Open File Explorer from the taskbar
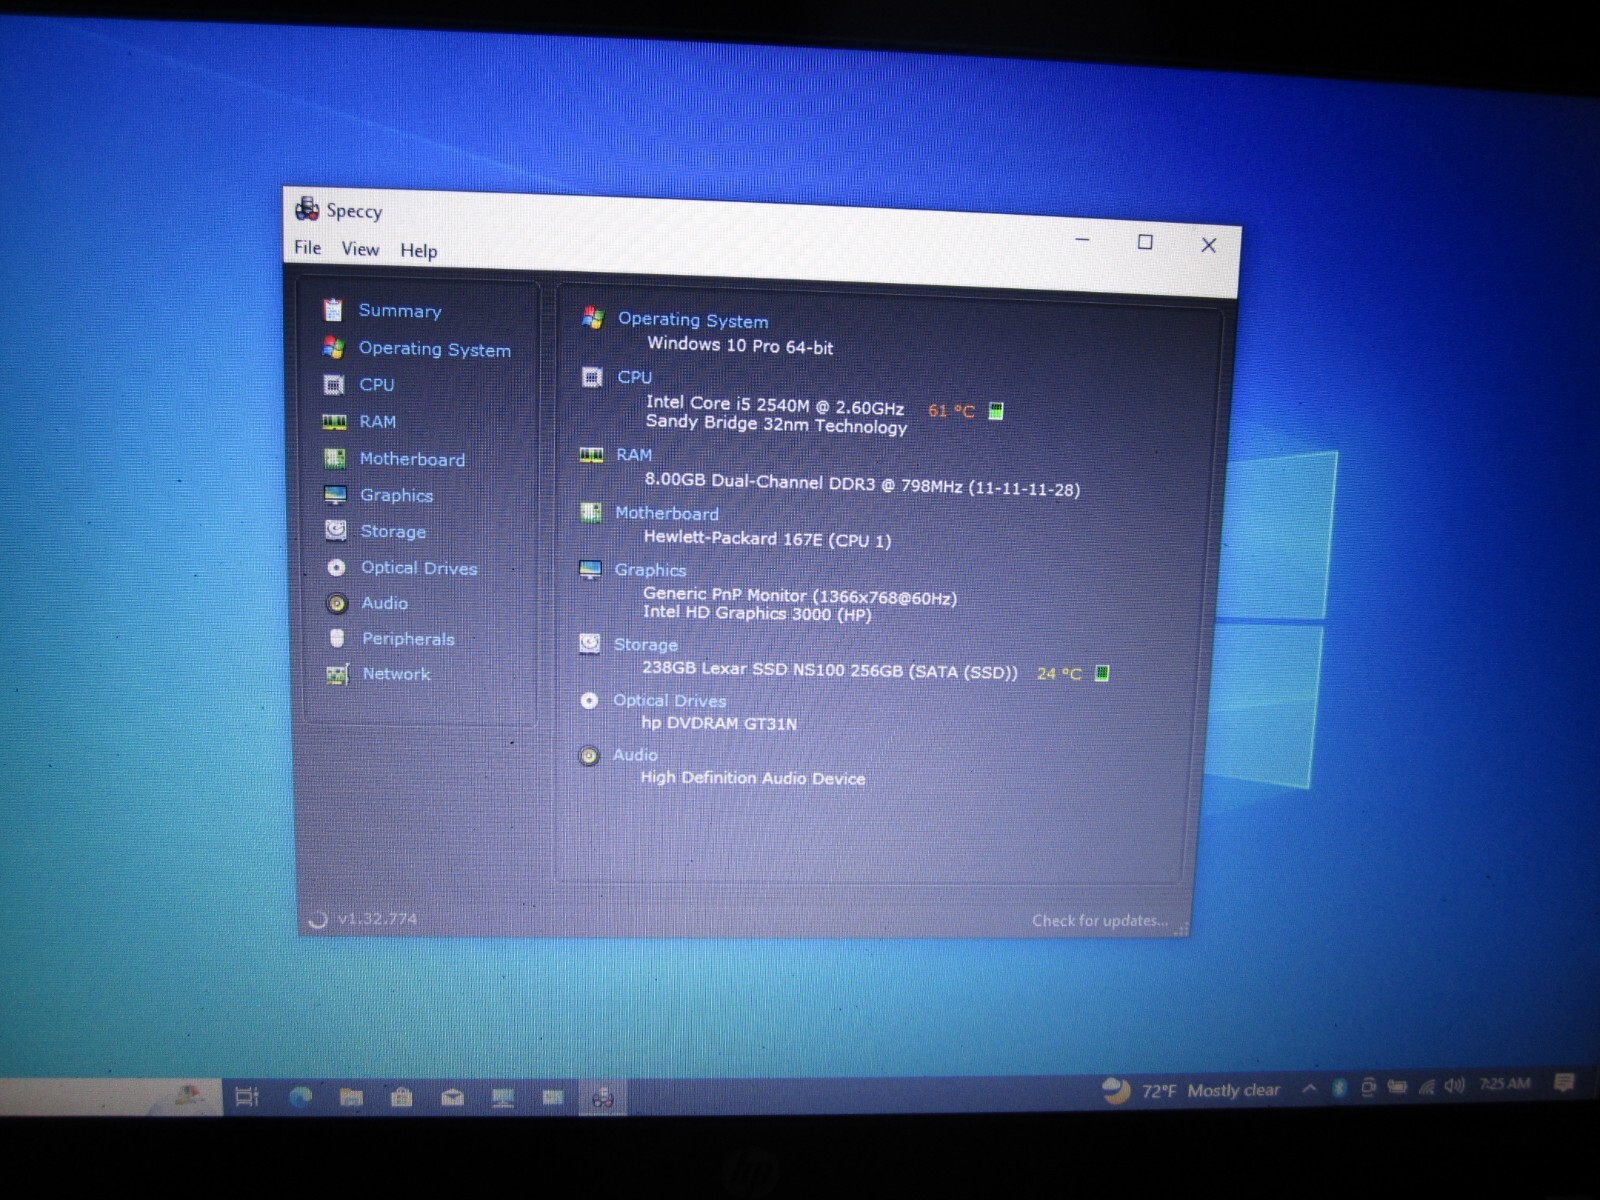The width and height of the screenshot is (1600, 1200). pos(351,1098)
